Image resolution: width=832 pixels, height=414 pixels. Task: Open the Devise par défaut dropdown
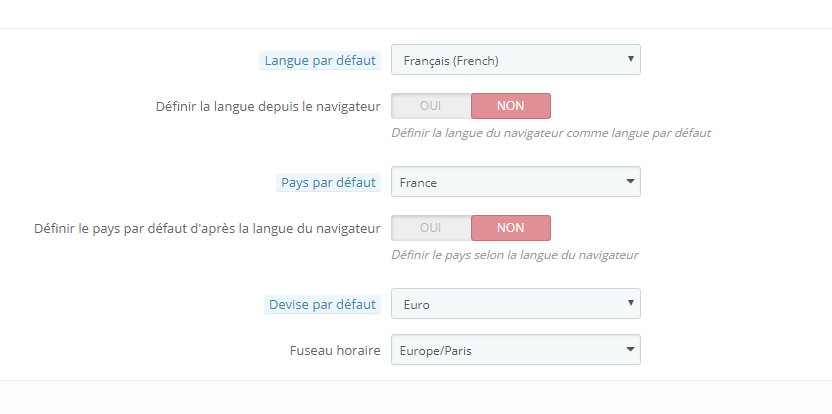[x=505, y=303]
